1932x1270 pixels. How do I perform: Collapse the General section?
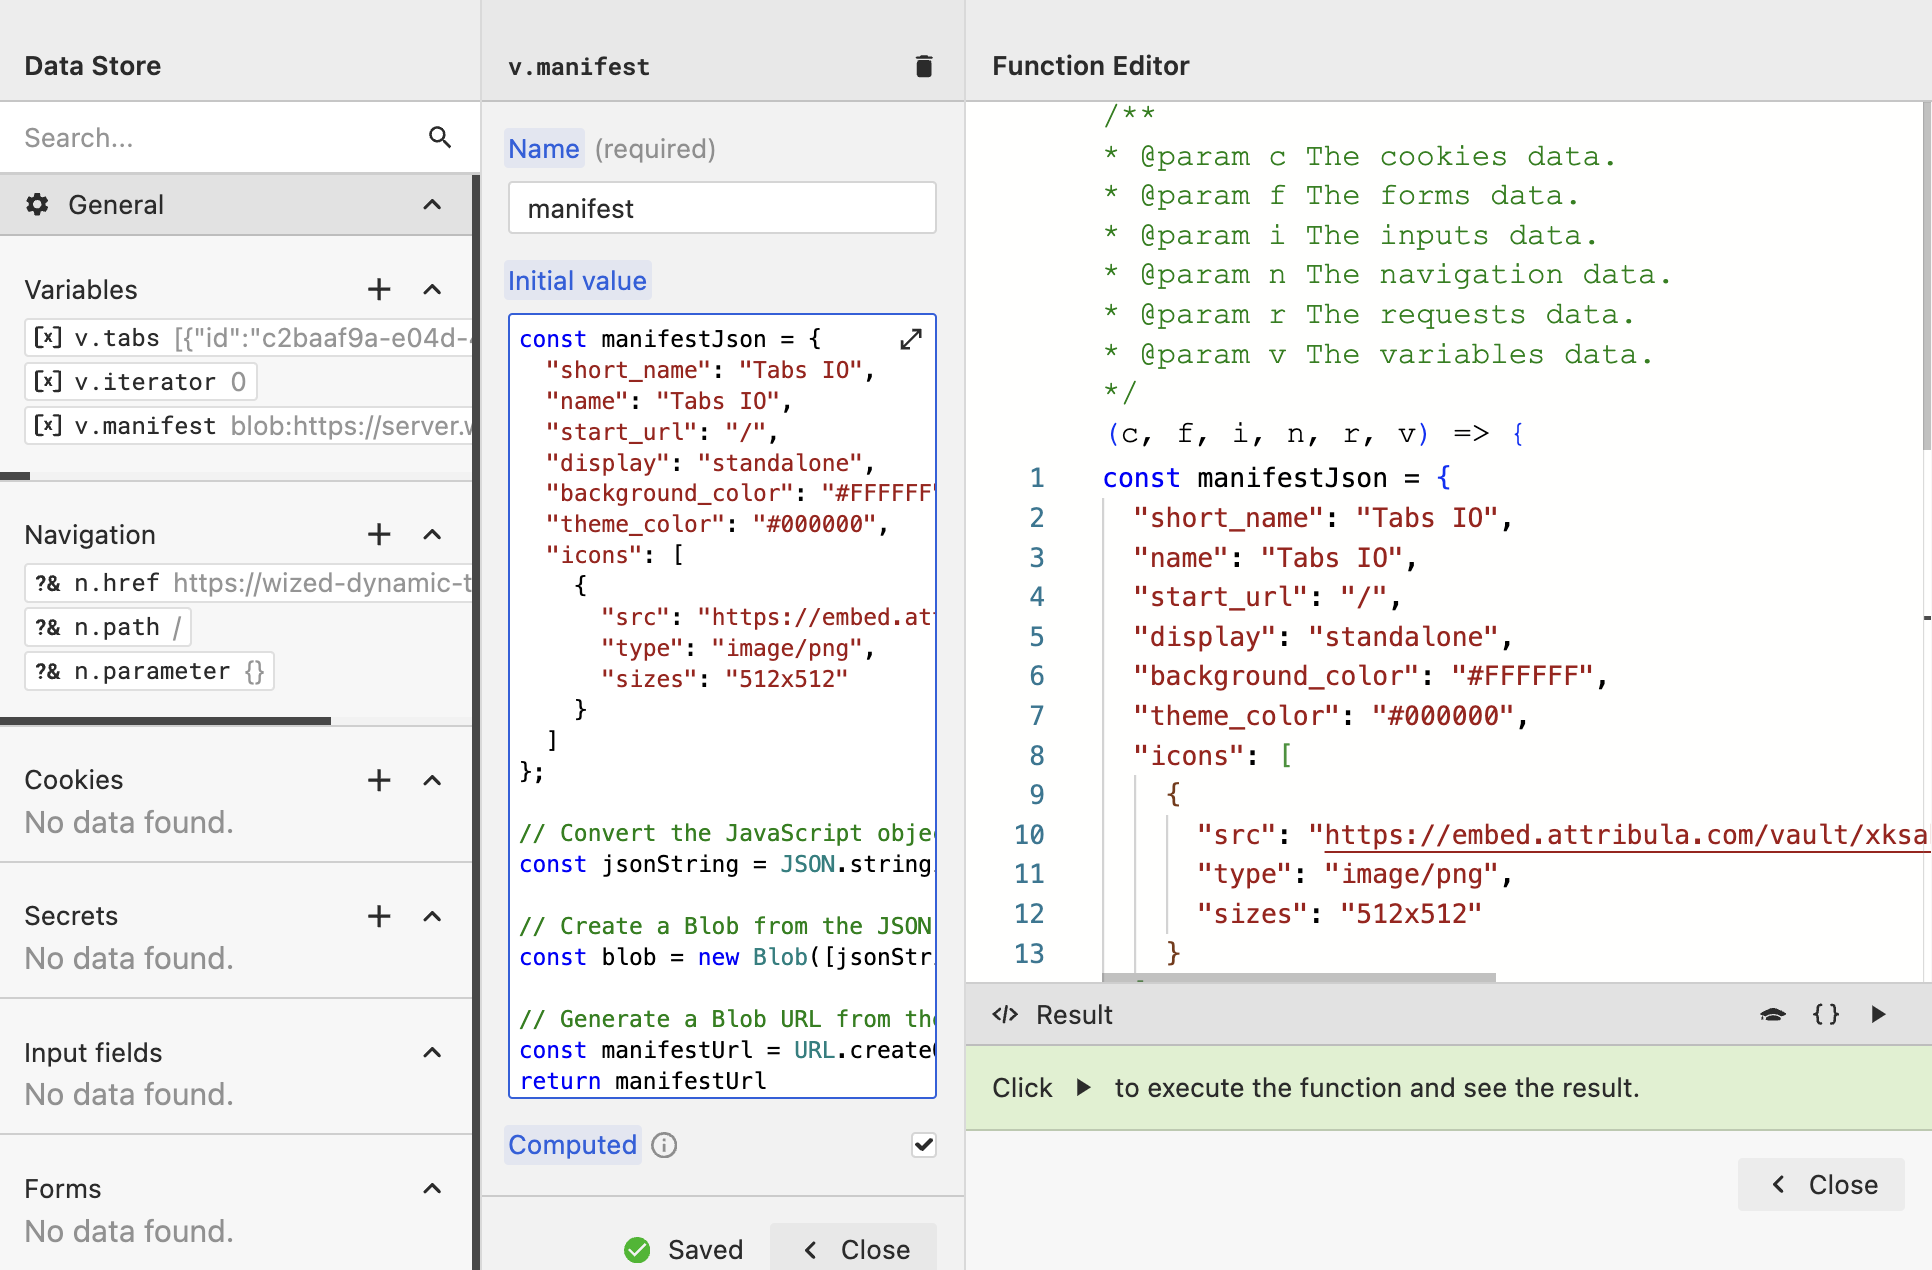[432, 205]
